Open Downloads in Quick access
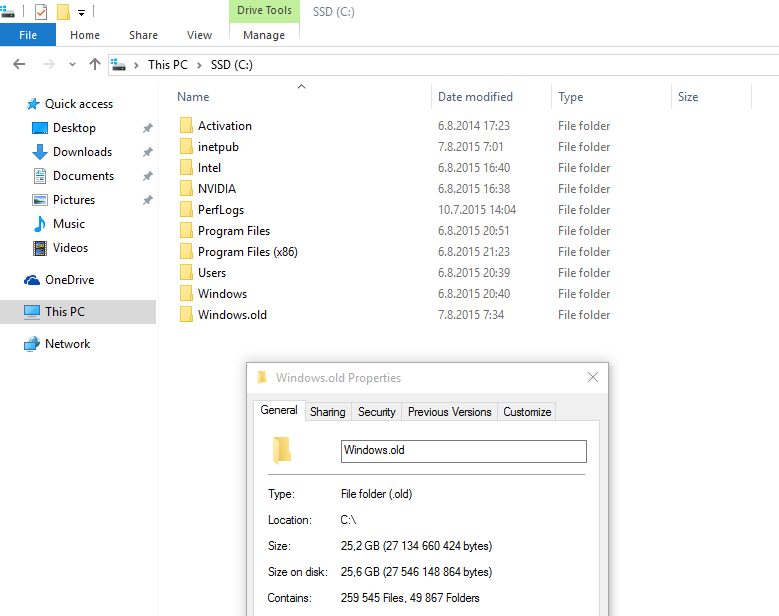The image size is (779, 616). 82,152
